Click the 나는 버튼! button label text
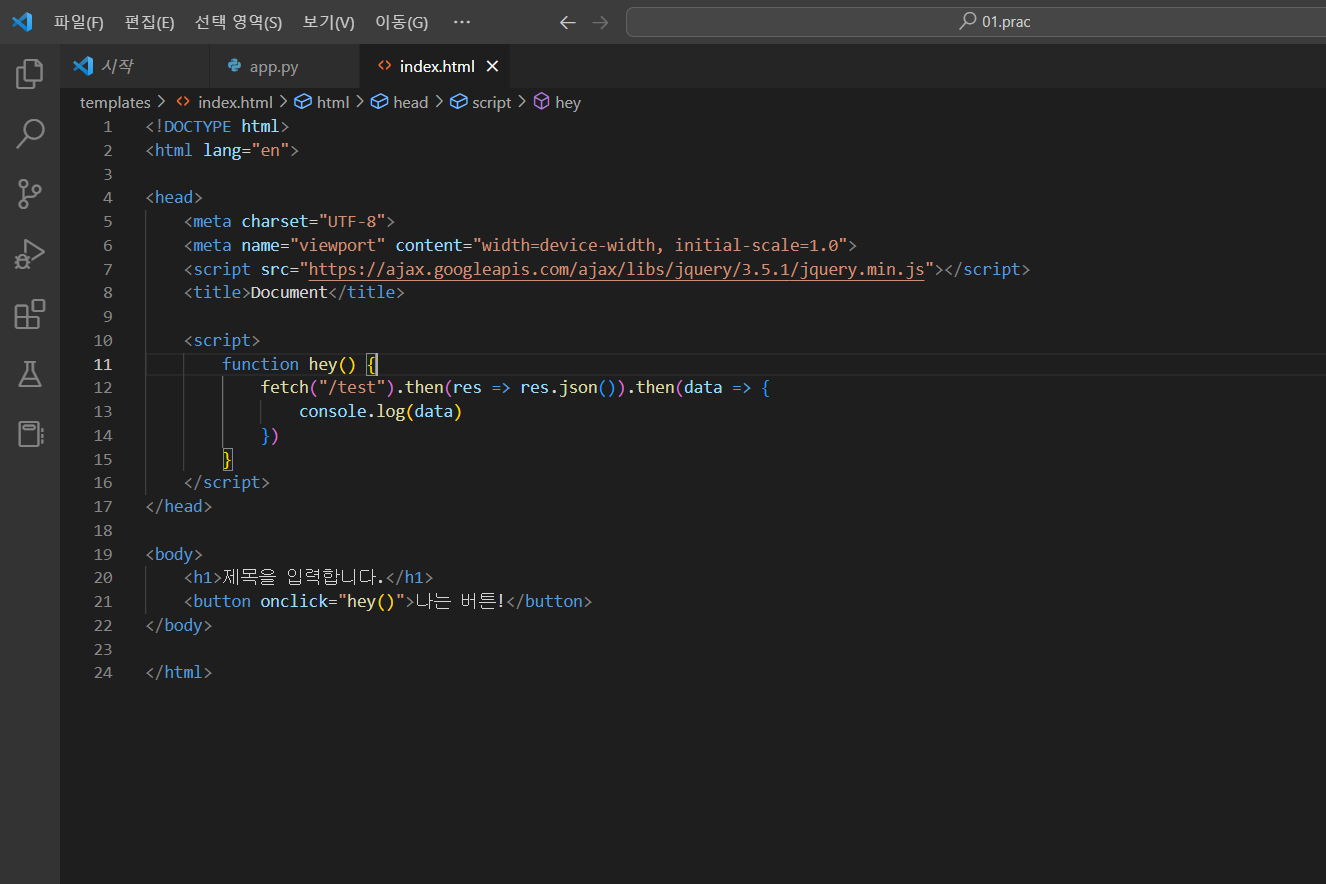 click(x=461, y=601)
